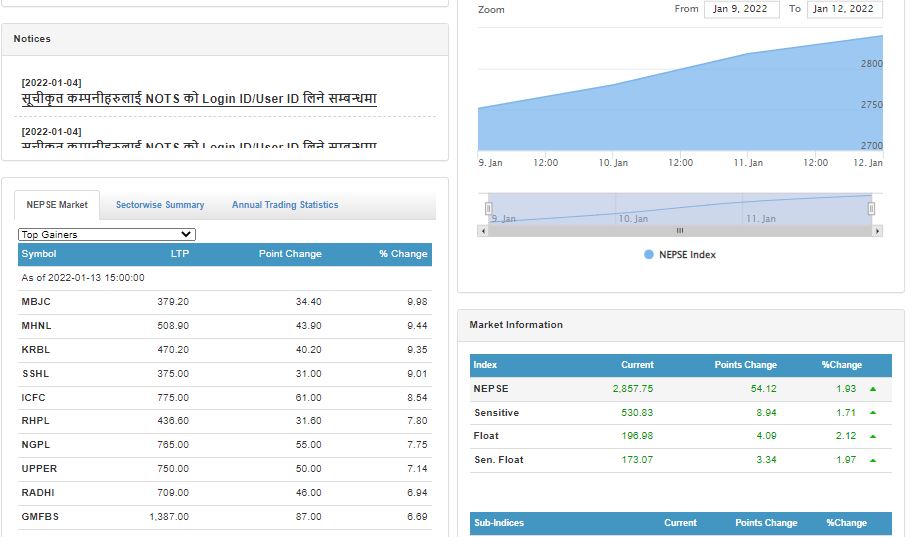This screenshot has width=913, height=537.
Task: Click the NEPSE index row label
Action: [x=491, y=389]
